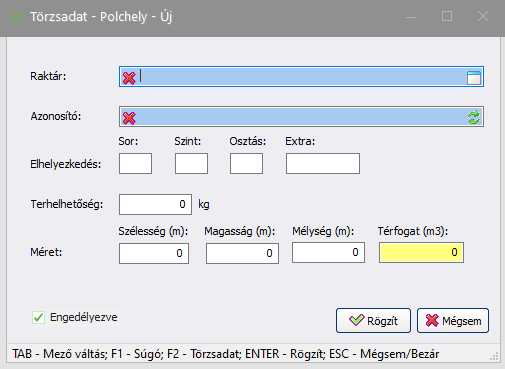Viewport: 505px width, 369px height.
Task: Select the Osztás input box
Action: pos(246,163)
